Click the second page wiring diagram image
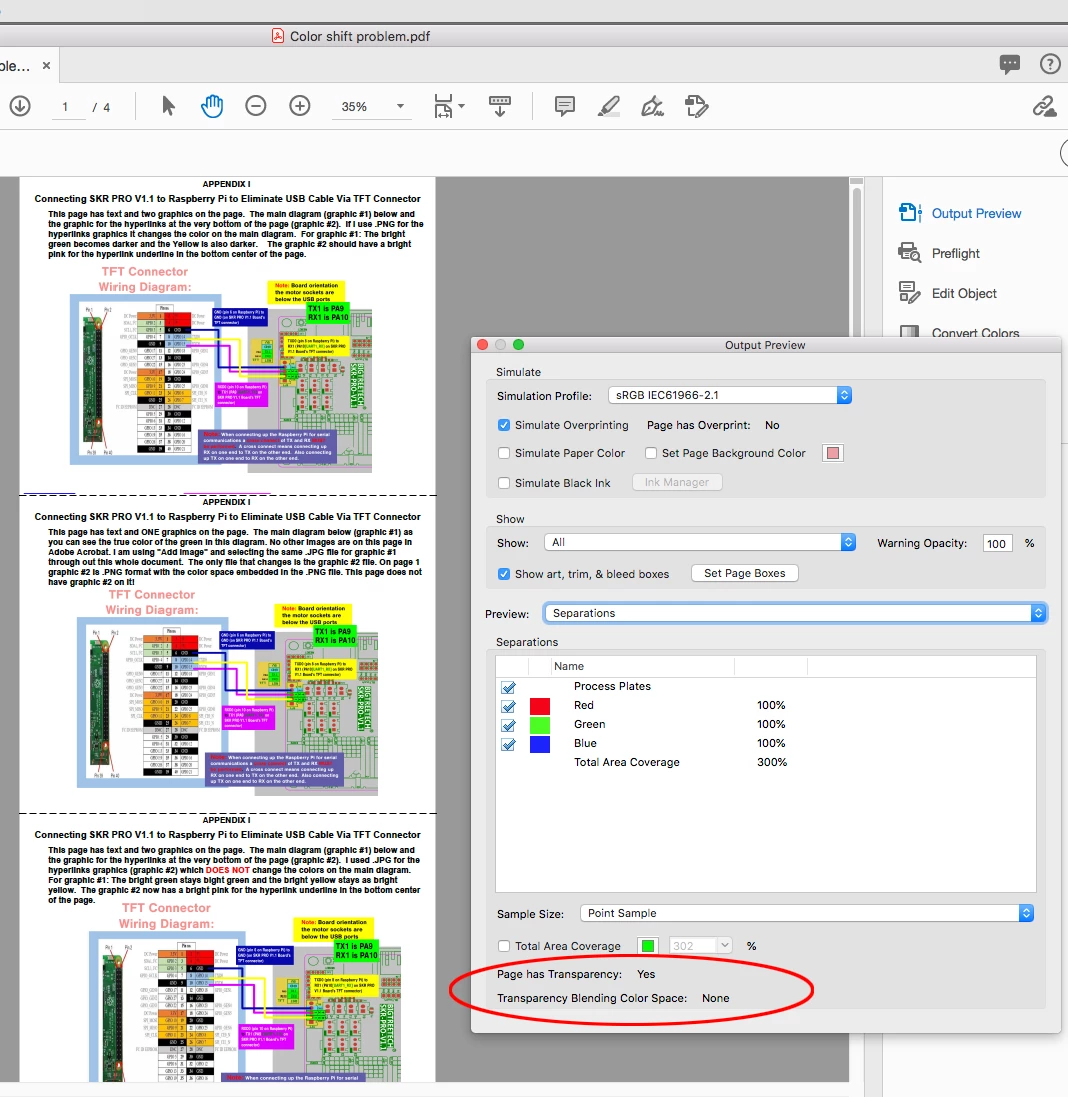Image resolution: width=1068 pixels, height=1097 pixels. point(227,700)
